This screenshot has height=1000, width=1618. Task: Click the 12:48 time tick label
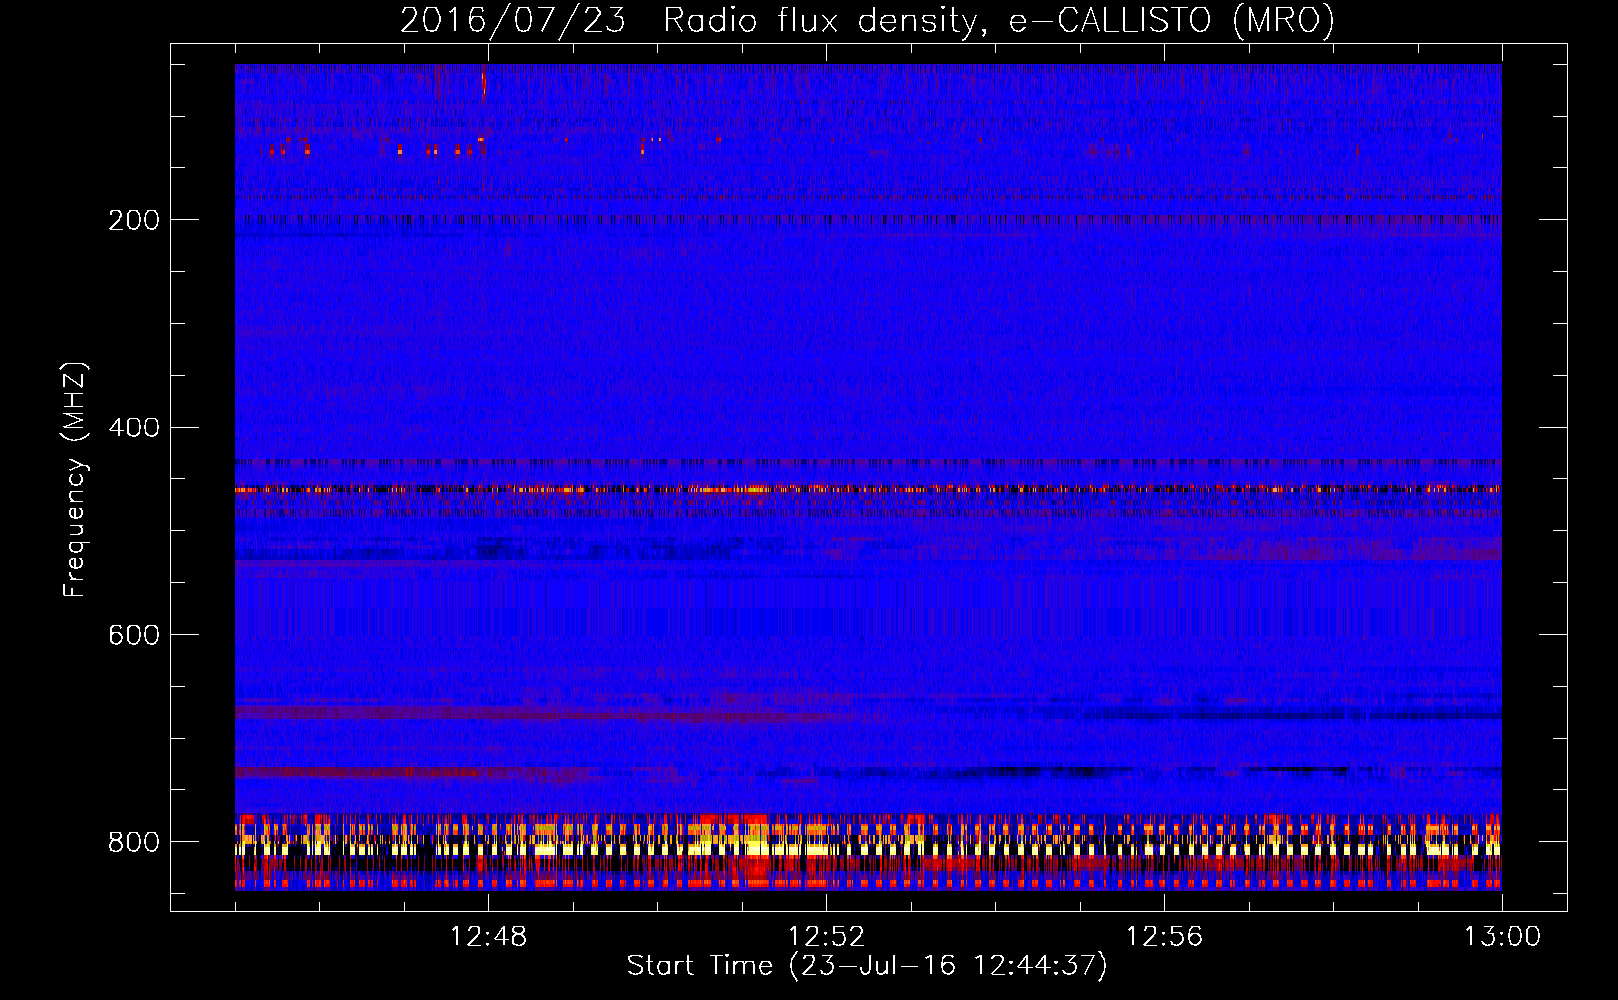click(488, 937)
